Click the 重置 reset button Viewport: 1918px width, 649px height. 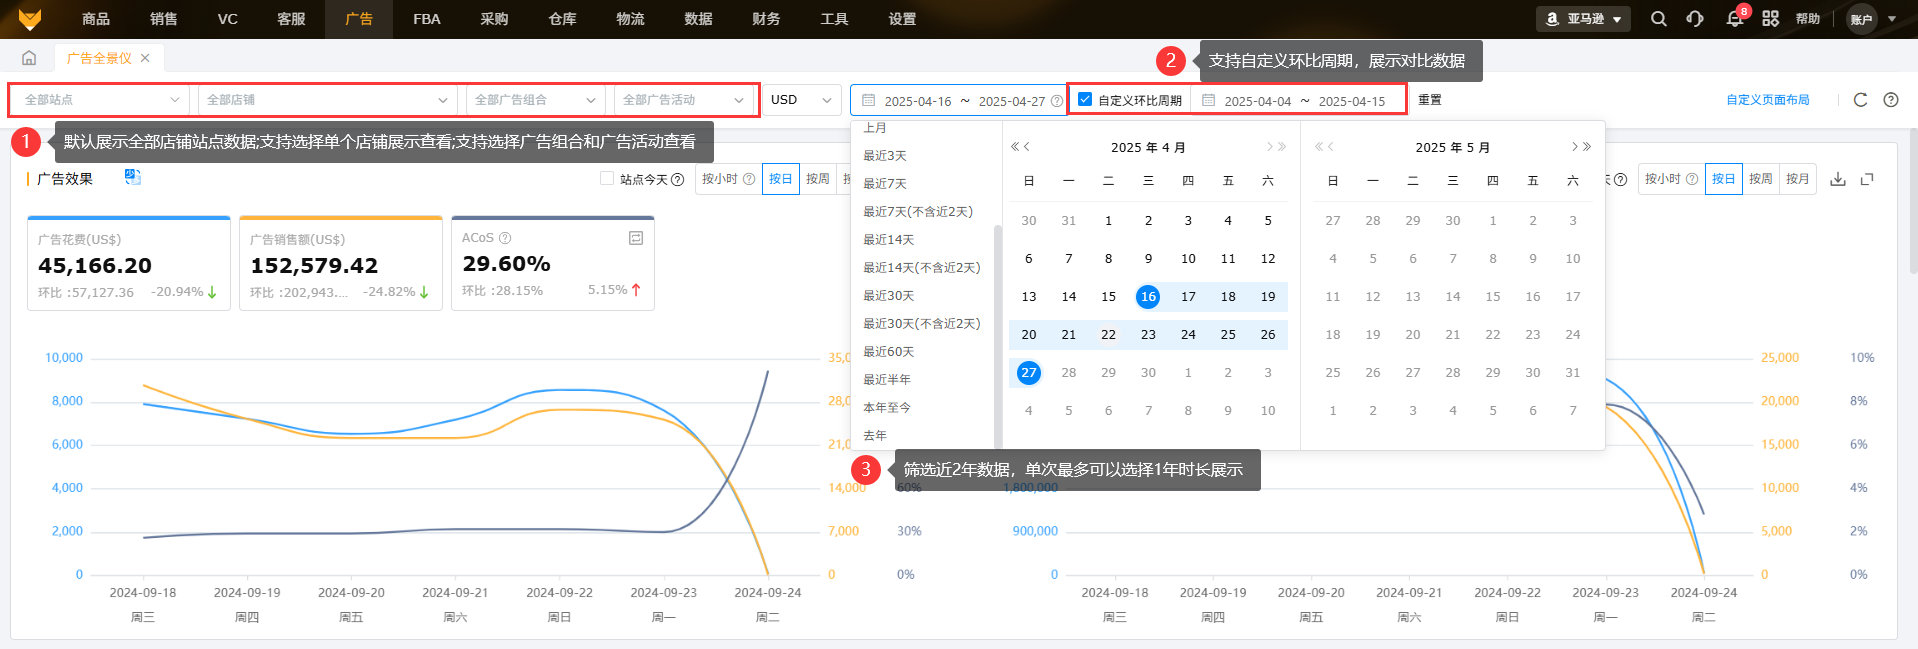(x=1430, y=100)
